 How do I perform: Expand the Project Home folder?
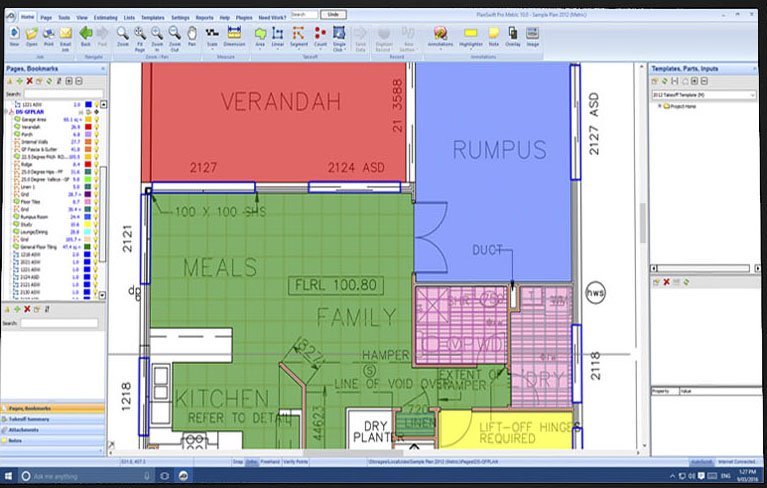tap(659, 106)
